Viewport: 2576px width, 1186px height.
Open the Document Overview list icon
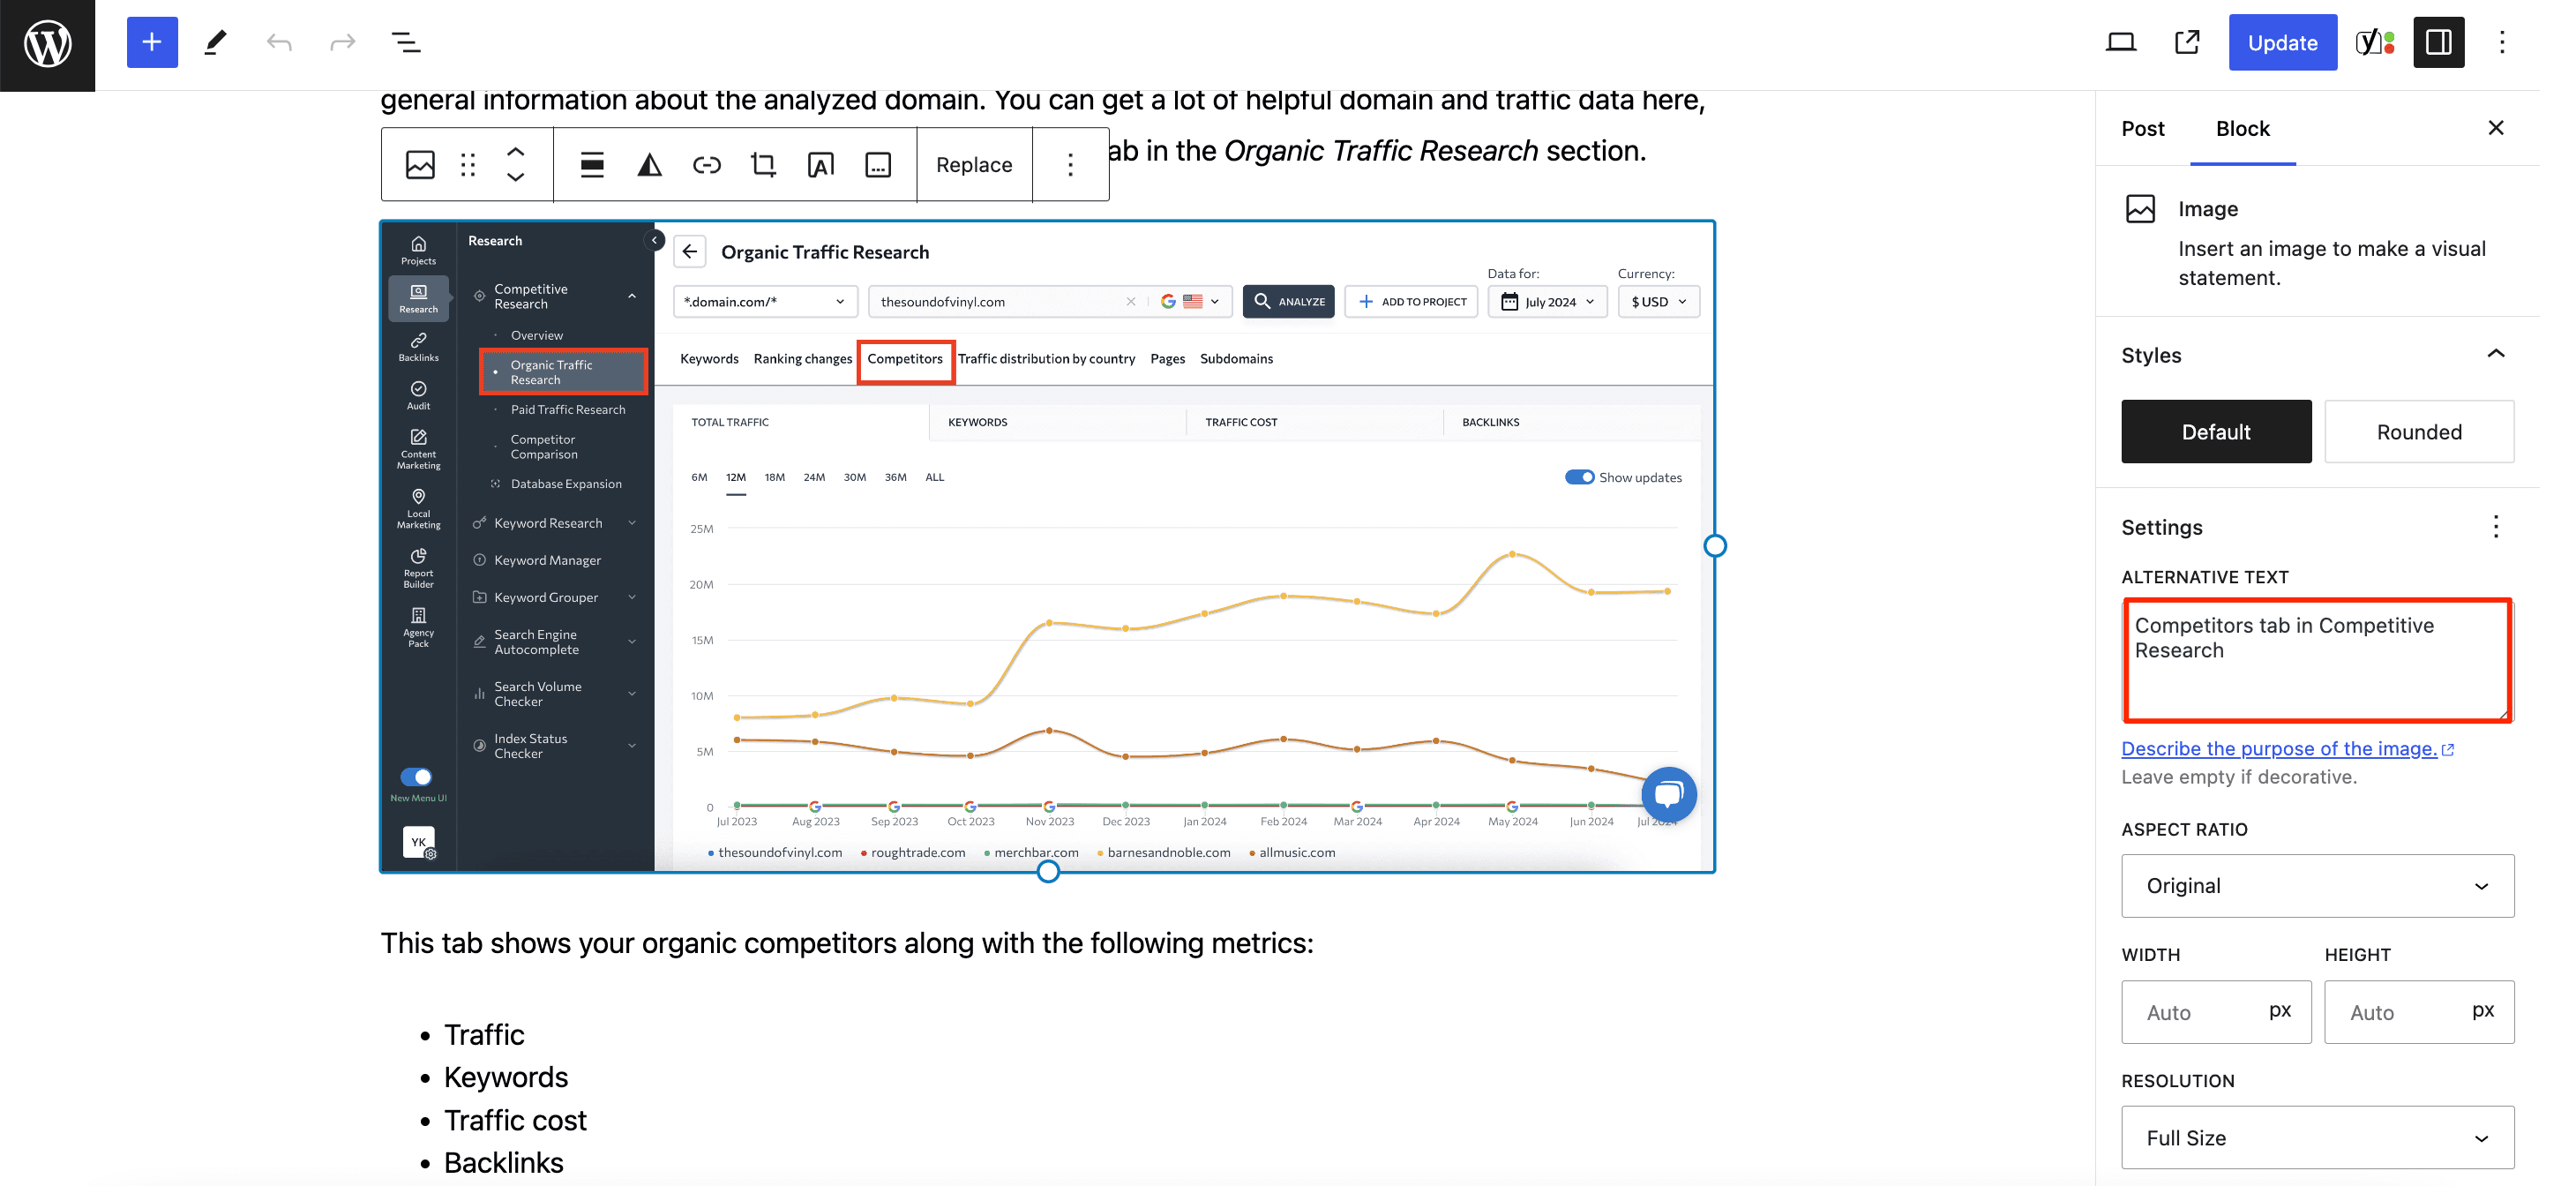point(405,43)
